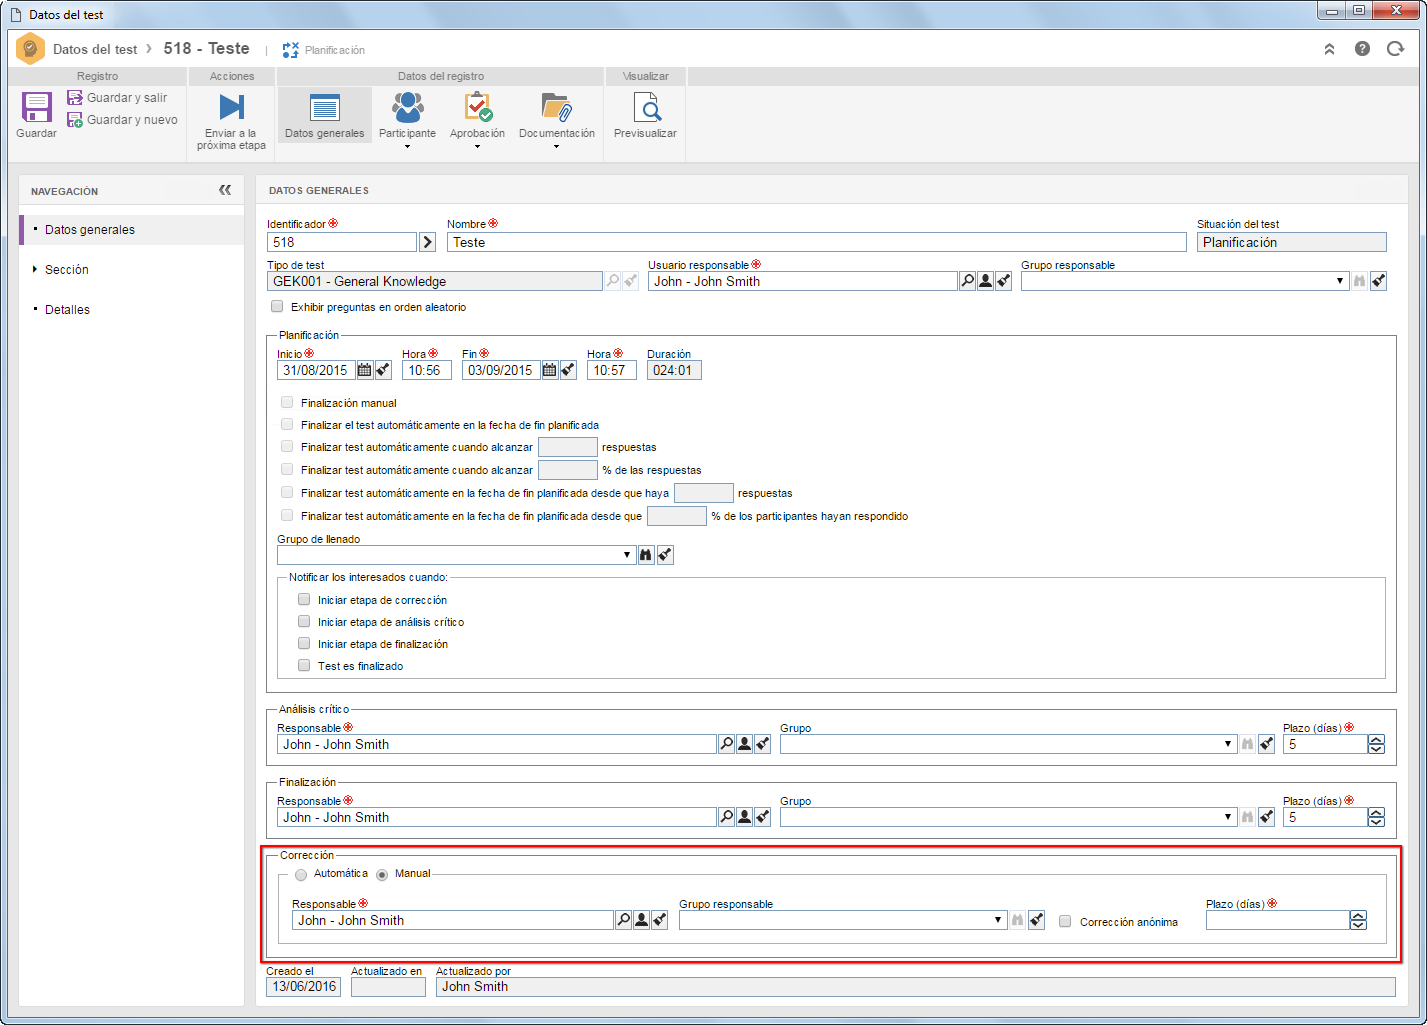The image size is (1427, 1025).
Task: Collapse the Navegación panel
Action: coord(225,190)
